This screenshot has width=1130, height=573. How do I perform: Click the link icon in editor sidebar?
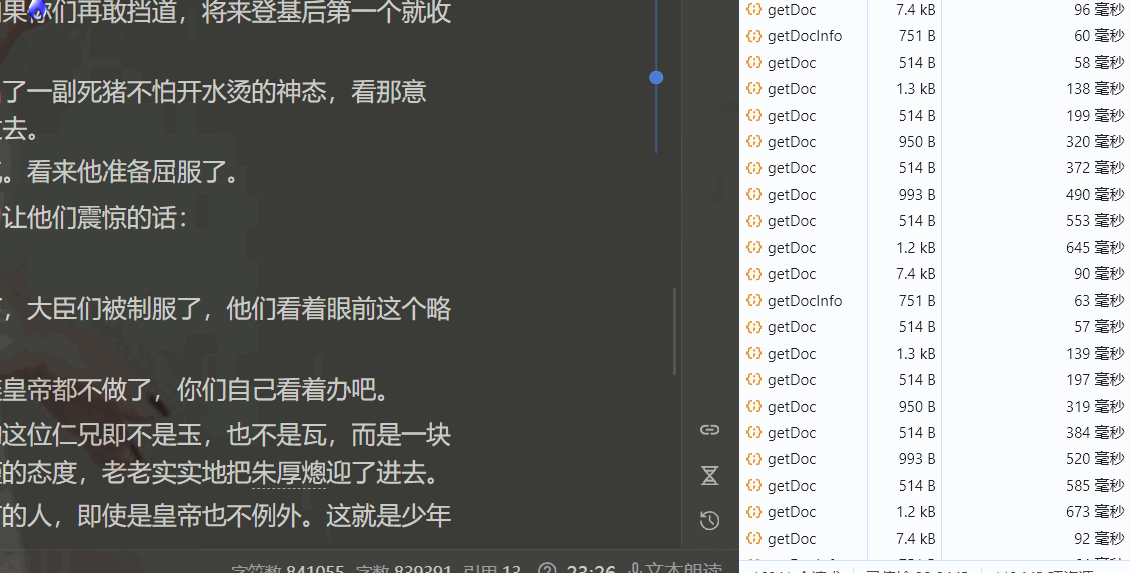pos(710,430)
